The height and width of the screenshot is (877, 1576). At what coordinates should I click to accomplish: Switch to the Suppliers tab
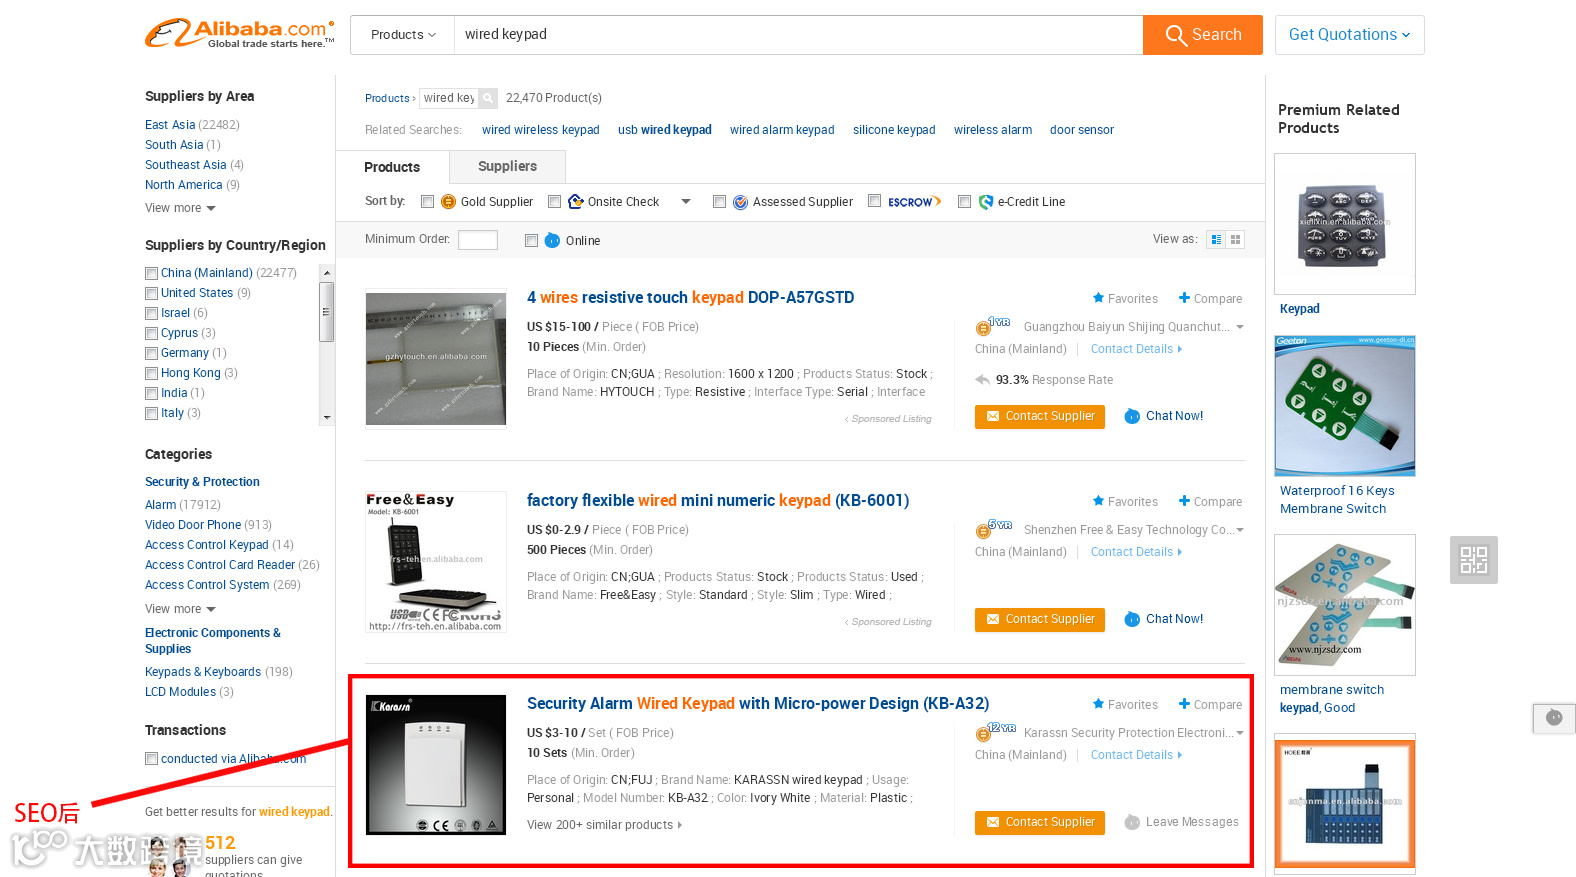tap(507, 167)
